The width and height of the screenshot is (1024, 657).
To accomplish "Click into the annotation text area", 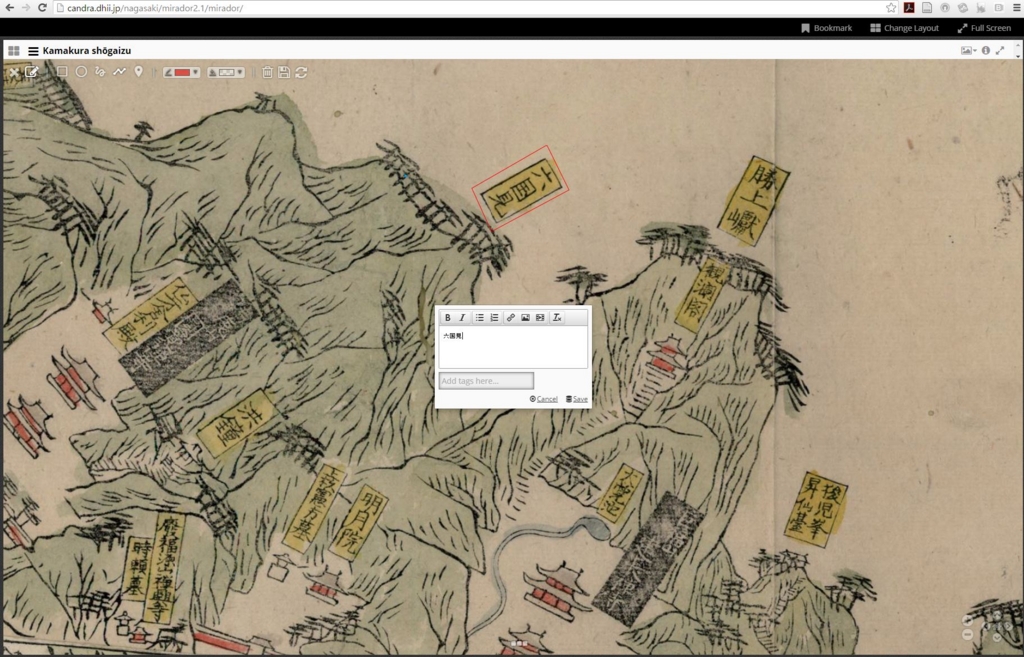I will click(513, 347).
